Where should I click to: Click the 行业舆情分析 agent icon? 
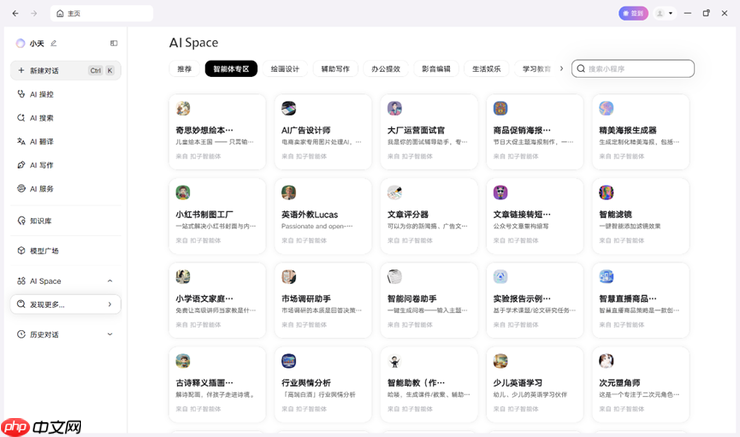click(289, 361)
